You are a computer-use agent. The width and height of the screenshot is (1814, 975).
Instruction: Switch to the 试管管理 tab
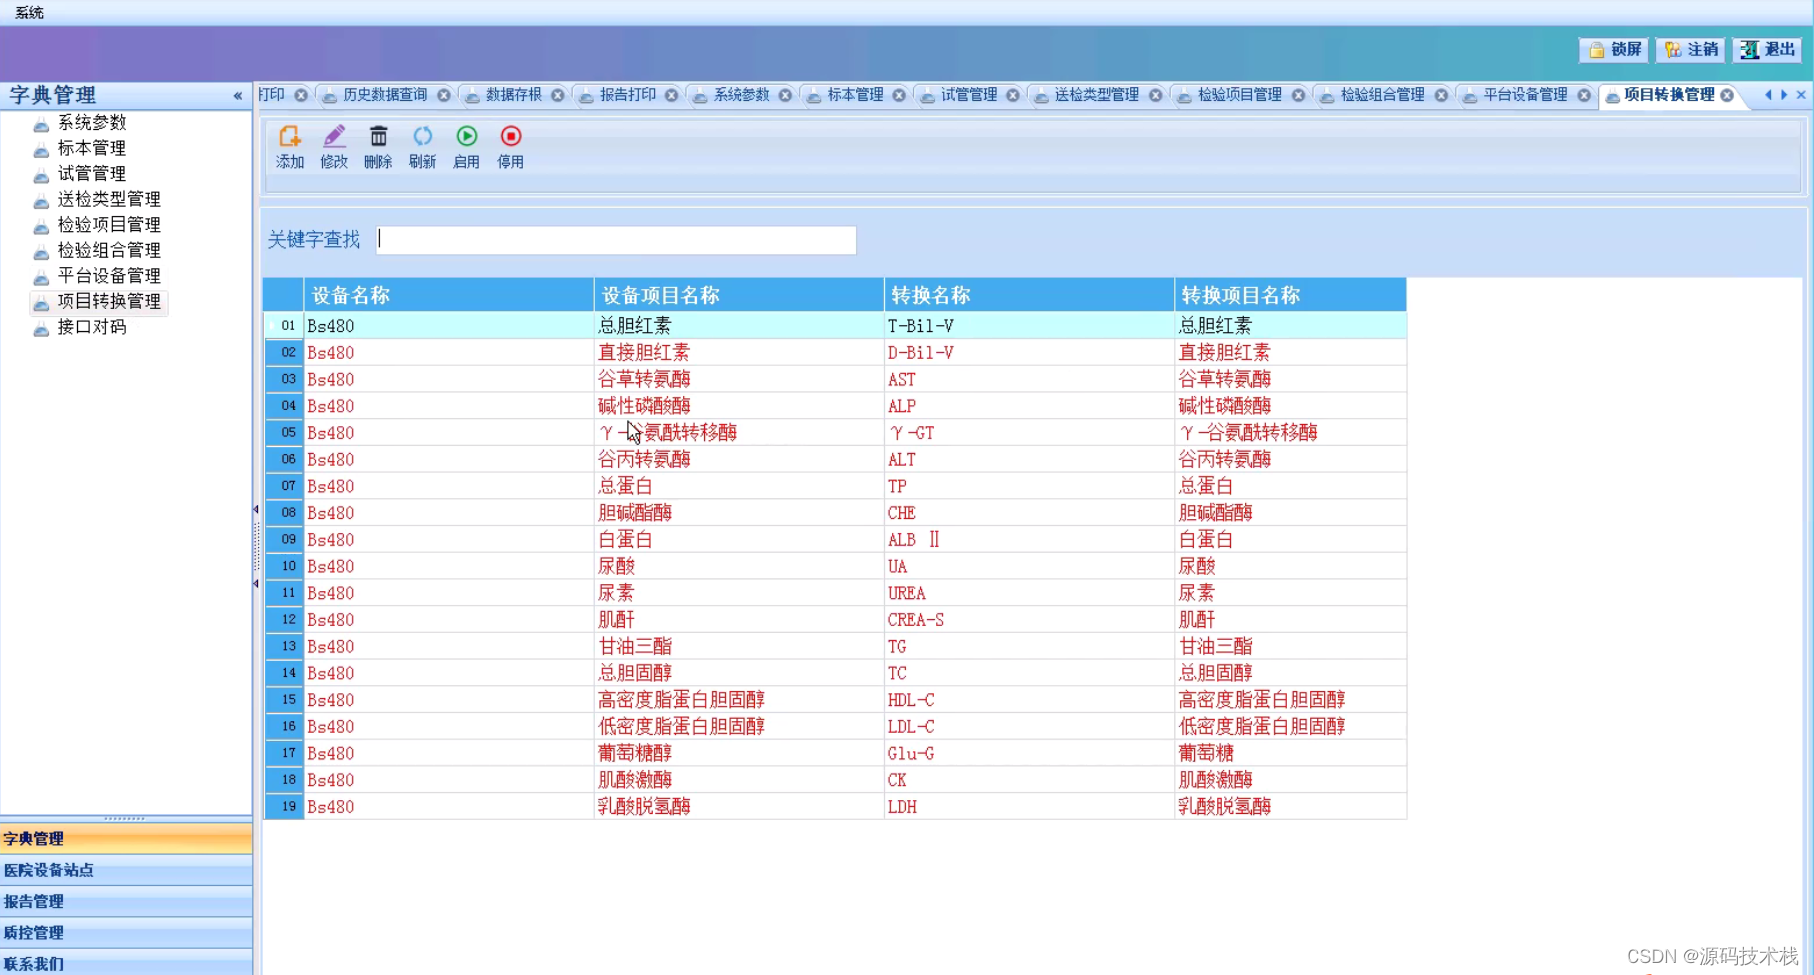[969, 95]
